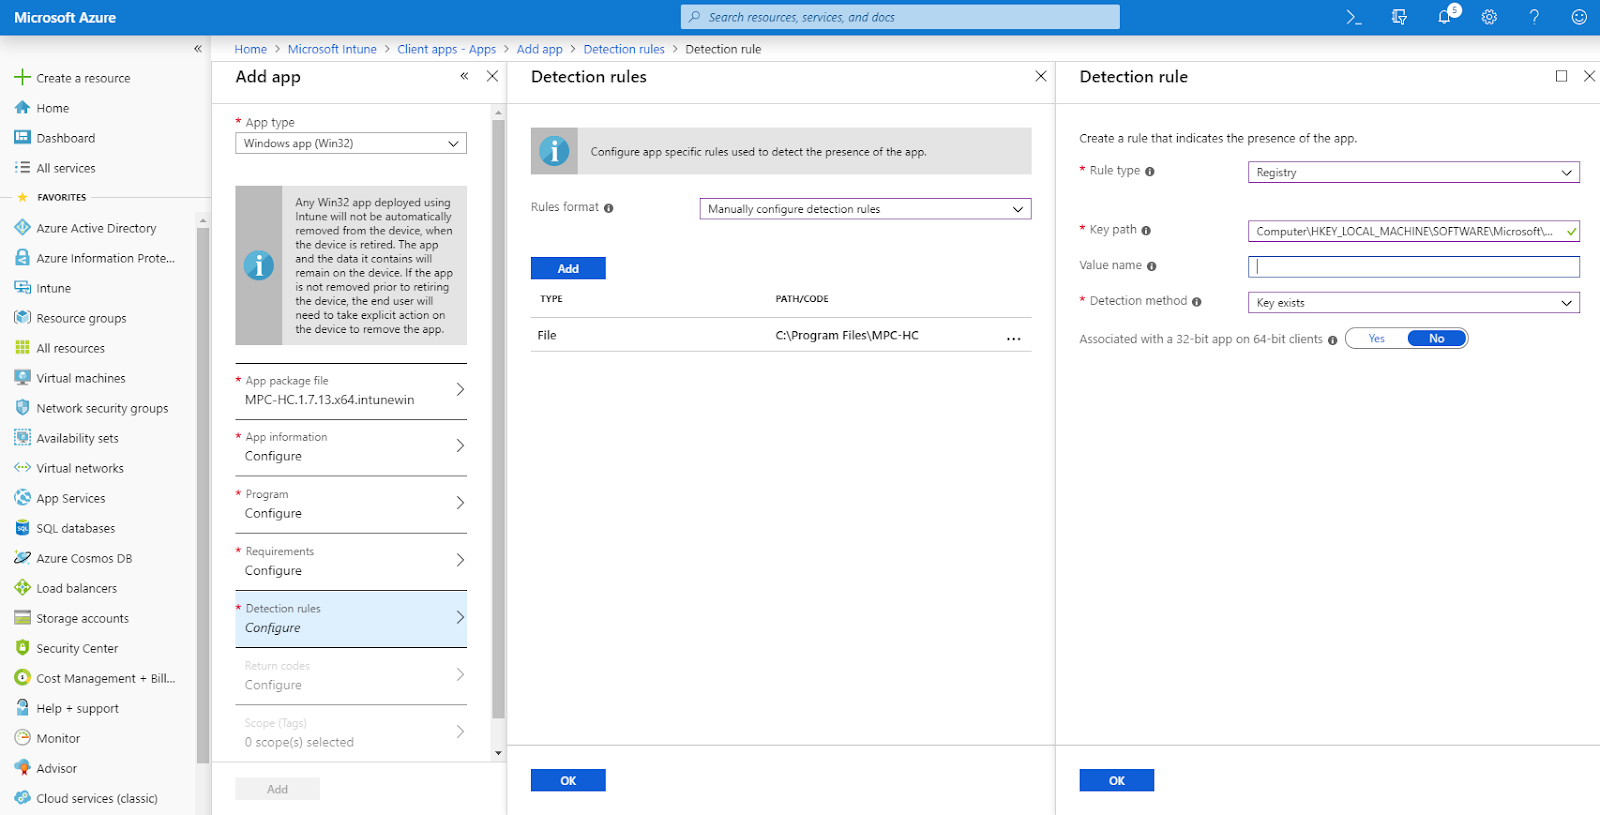Click the feedback smiley icon
This screenshot has height=815, width=1600.
[1579, 17]
